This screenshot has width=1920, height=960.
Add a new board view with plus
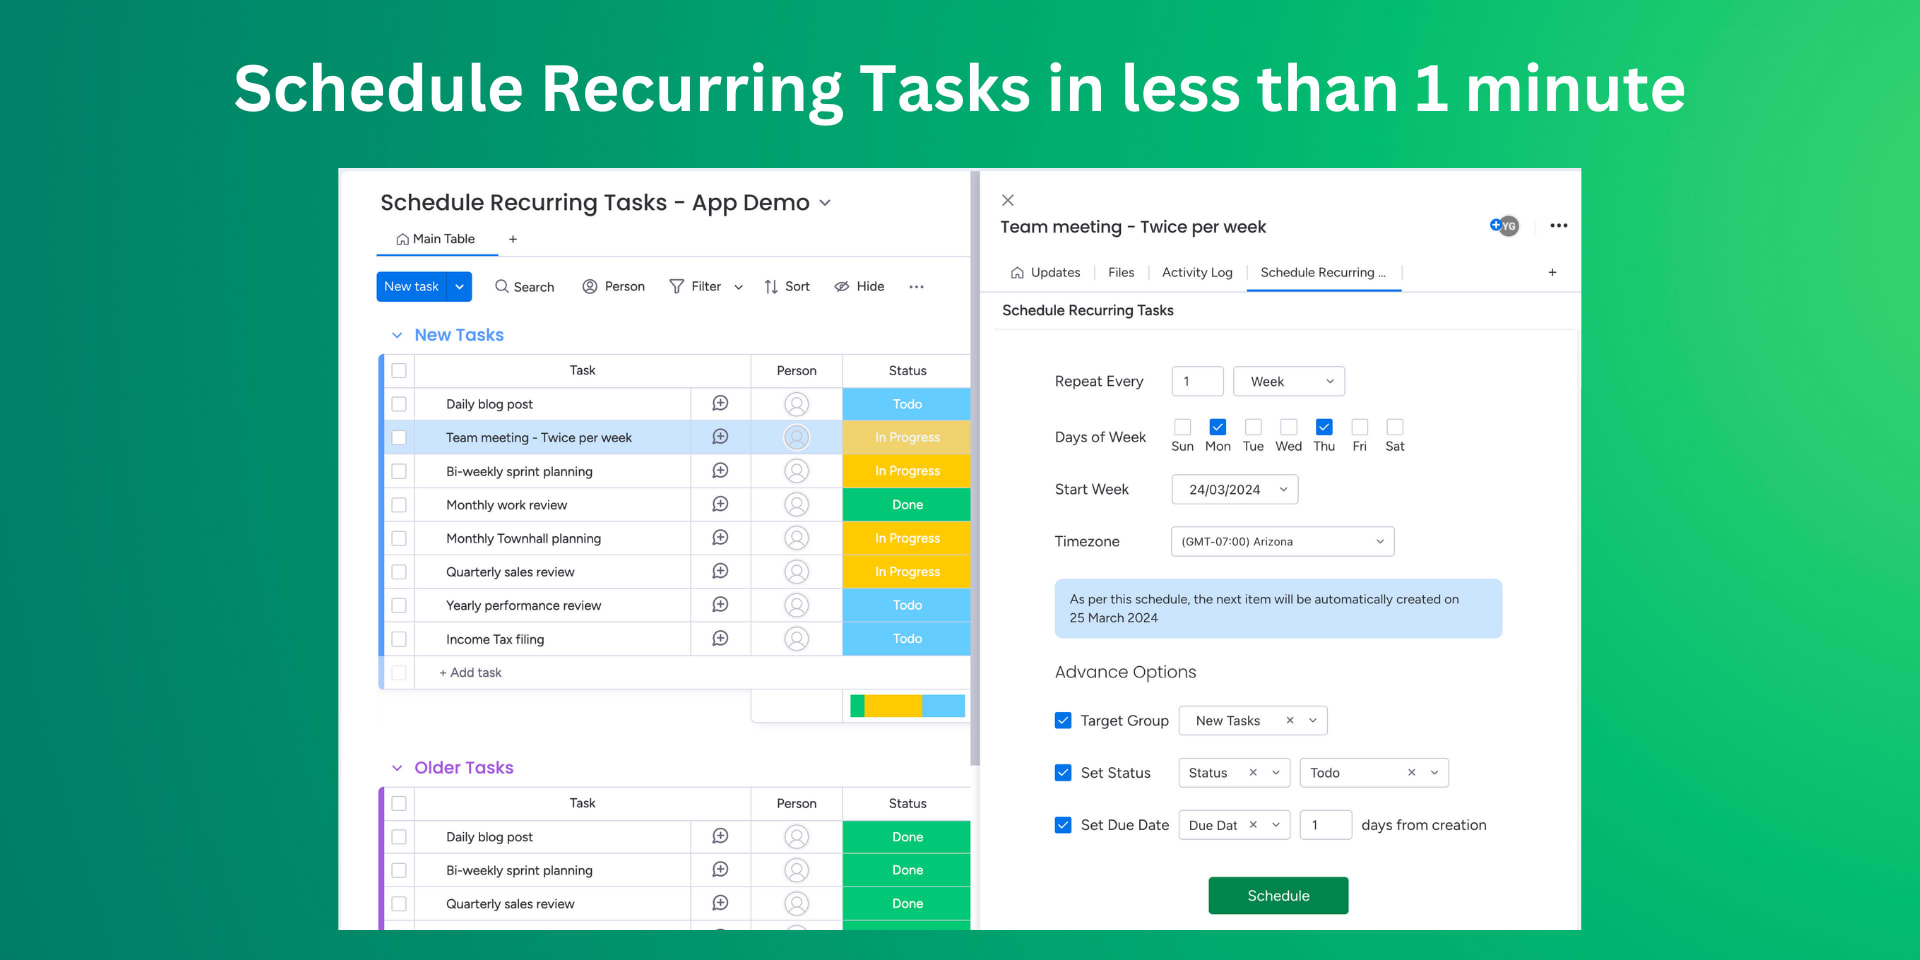[x=513, y=239]
